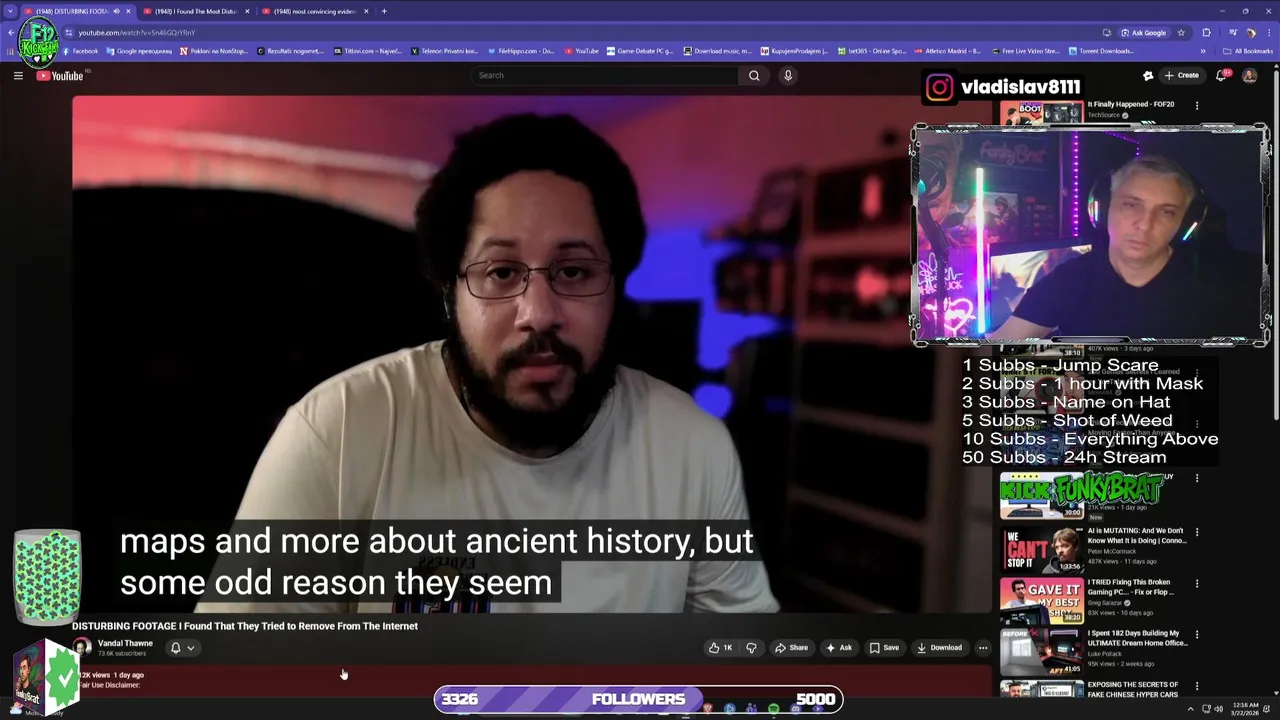1280x720 pixels.
Task: Click the main video player to pause
Action: tap(531, 353)
